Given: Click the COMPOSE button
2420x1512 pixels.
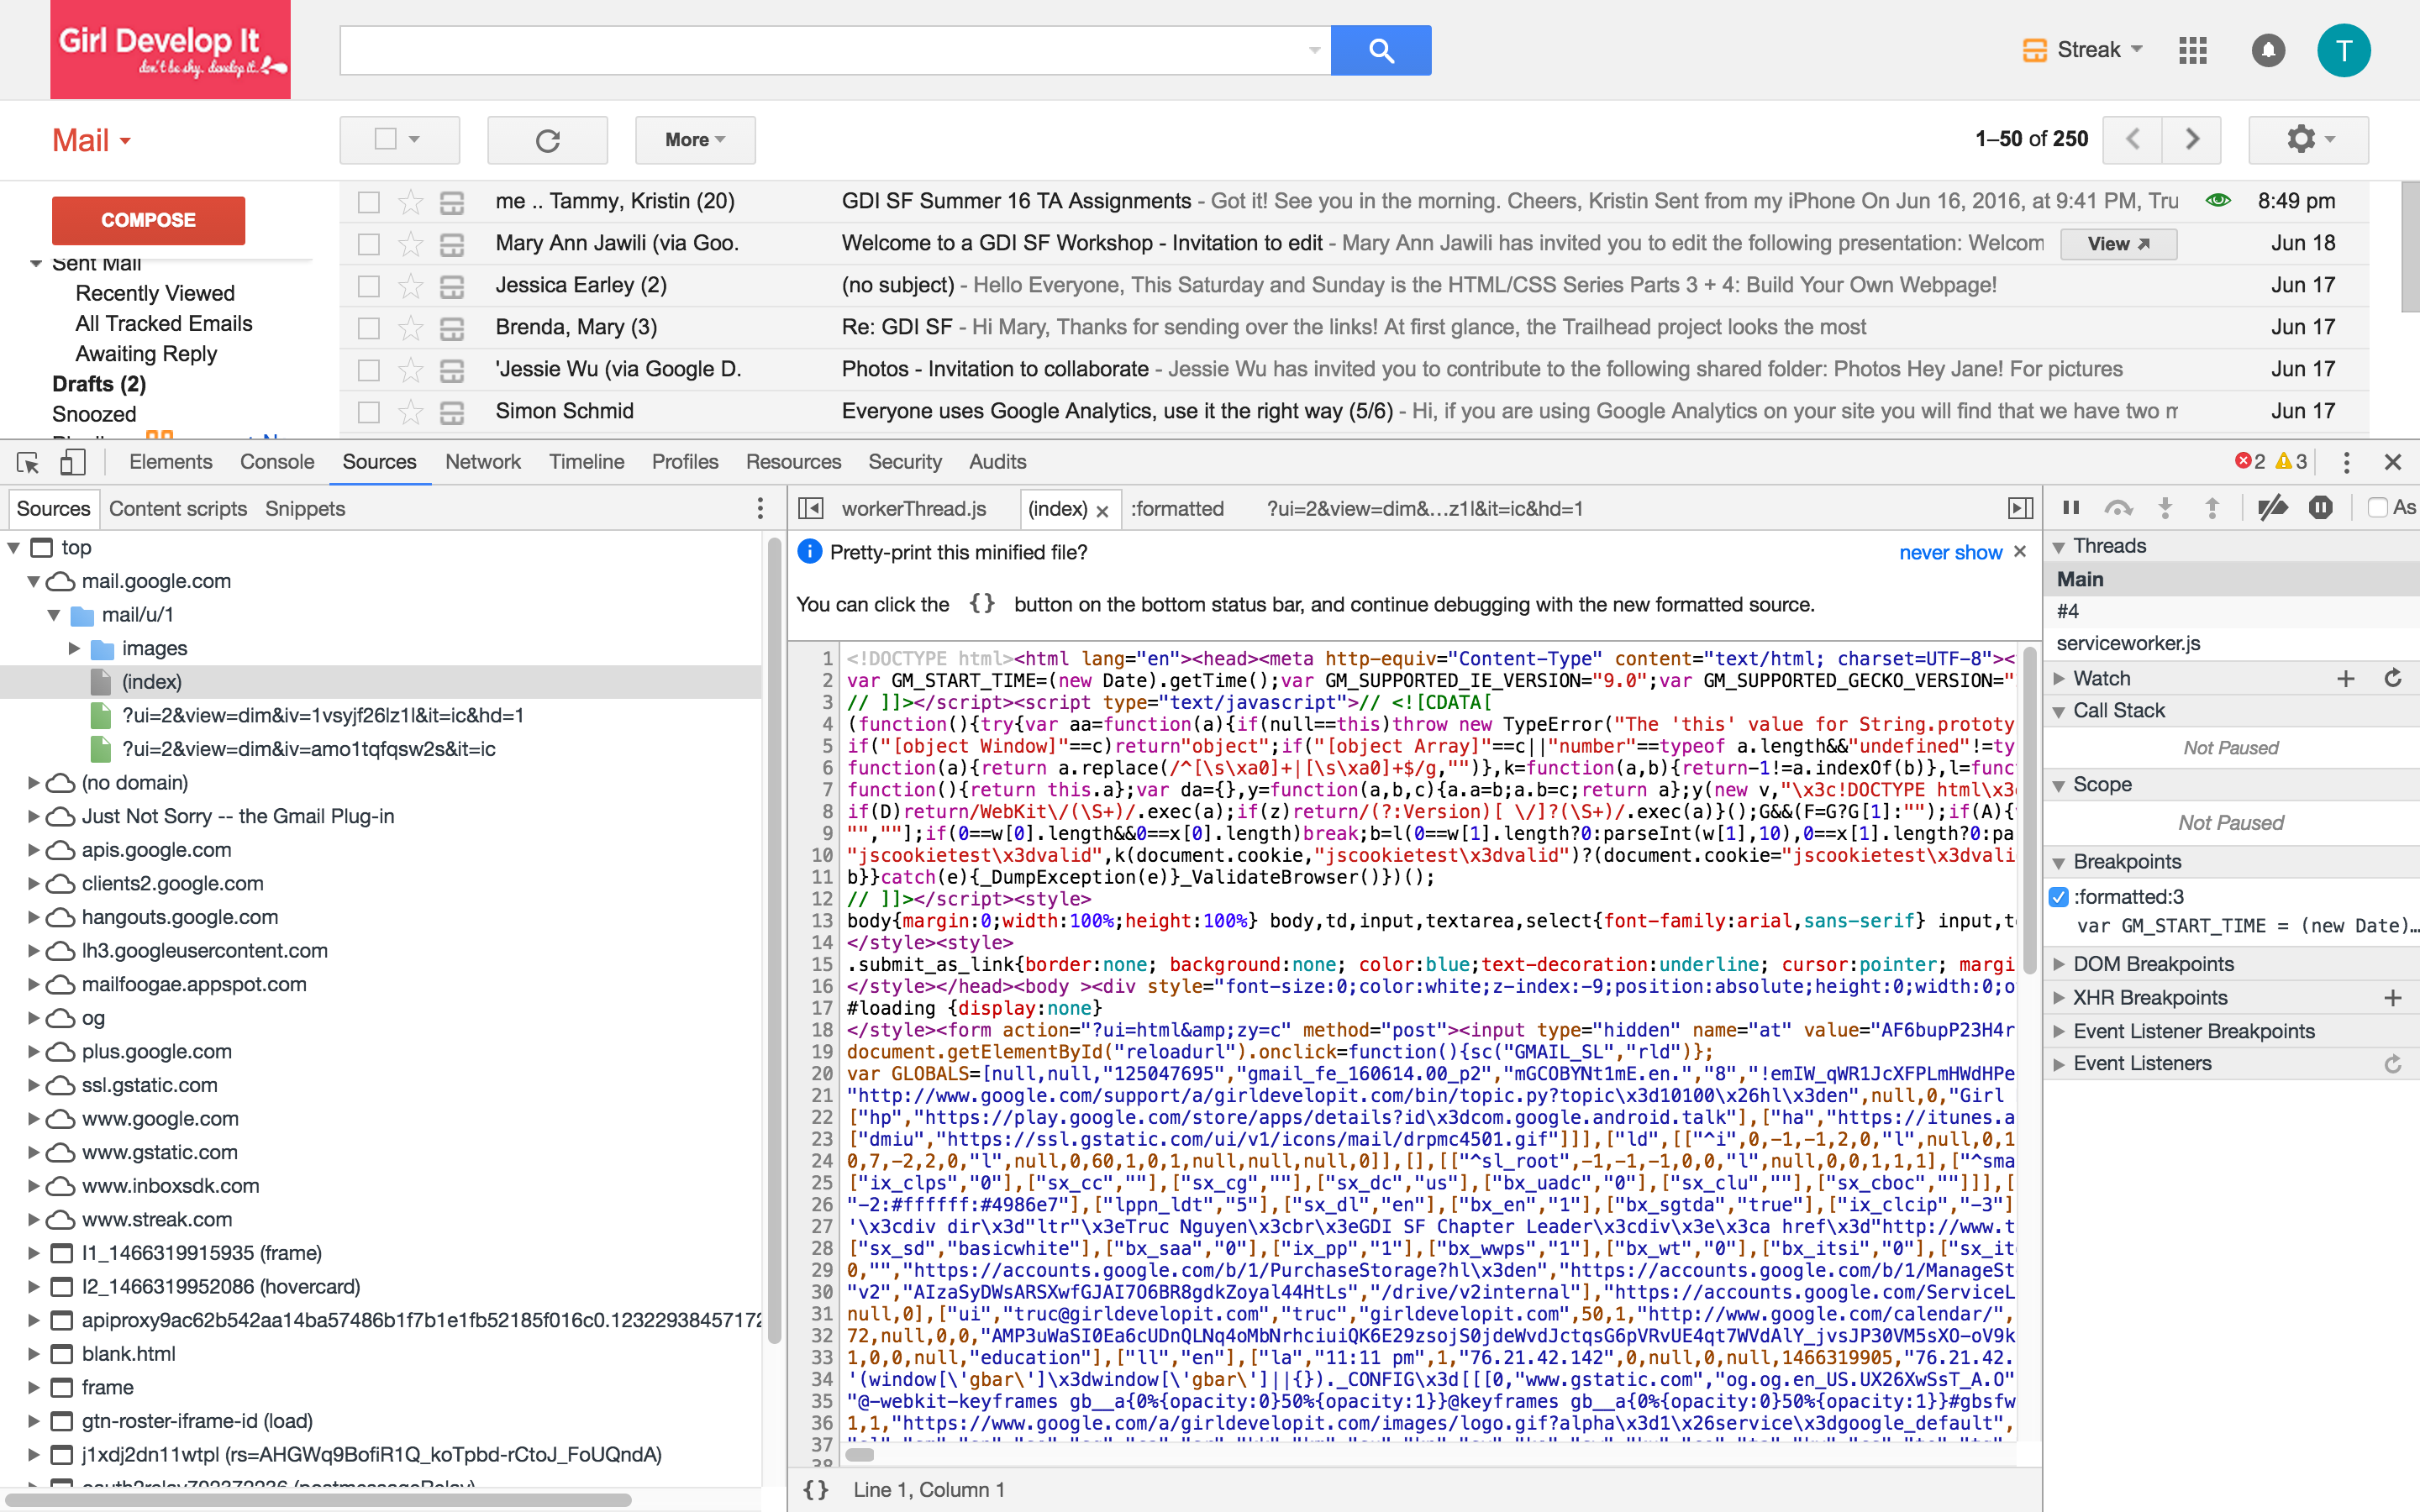Looking at the screenshot, I should coord(148,220).
